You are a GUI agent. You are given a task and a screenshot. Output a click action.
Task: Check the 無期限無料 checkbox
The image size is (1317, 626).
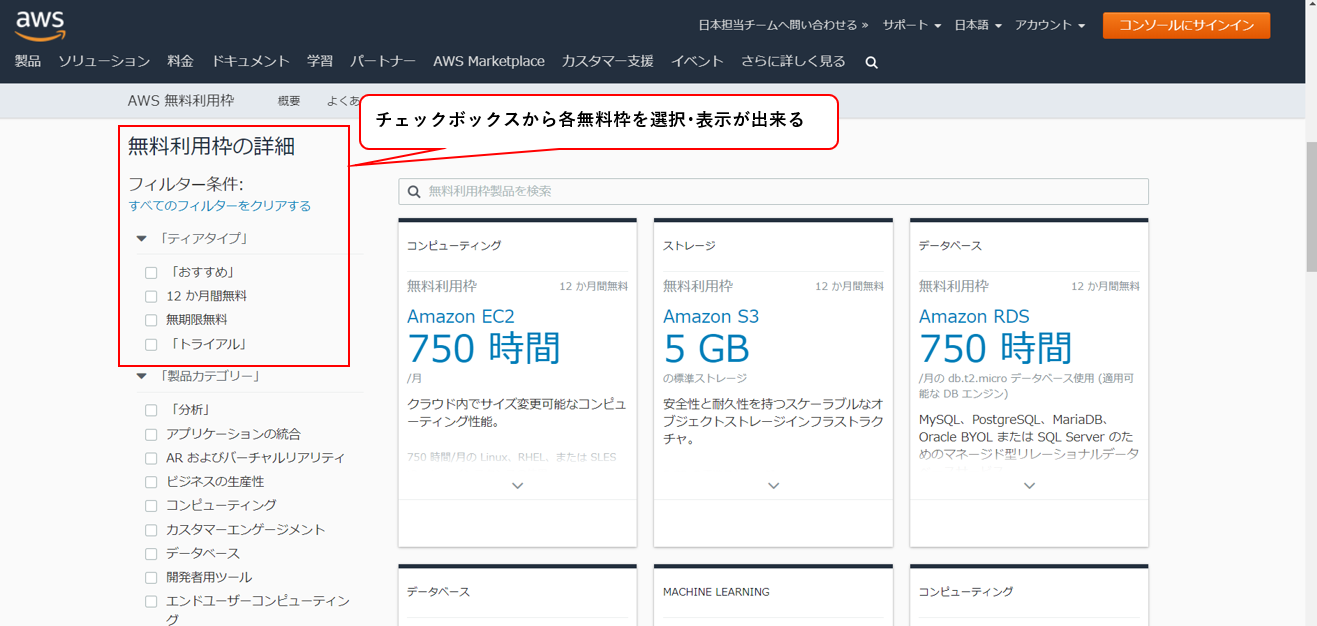pyautogui.click(x=151, y=320)
